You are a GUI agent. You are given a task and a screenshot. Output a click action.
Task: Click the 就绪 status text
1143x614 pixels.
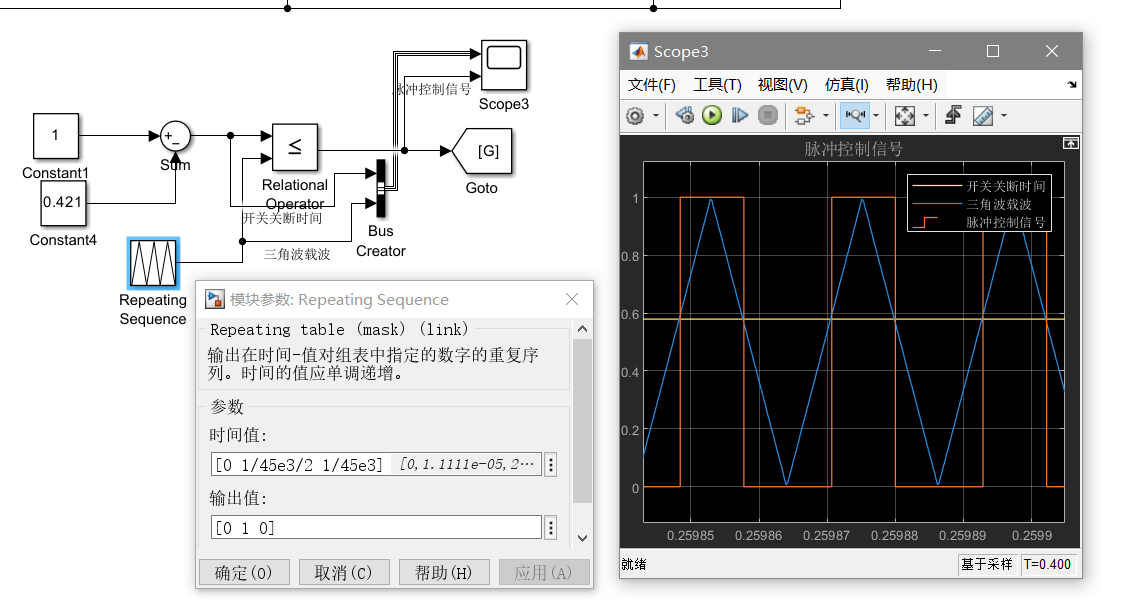[633, 564]
